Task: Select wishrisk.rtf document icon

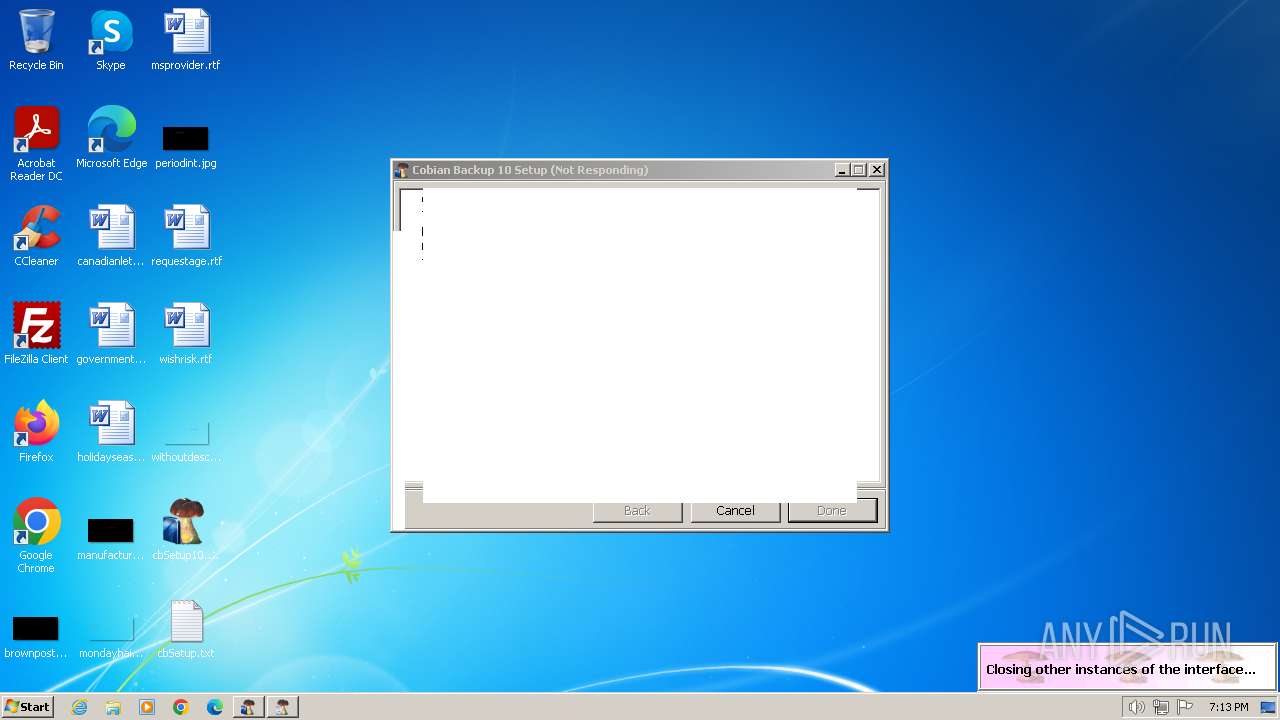Action: (x=186, y=334)
